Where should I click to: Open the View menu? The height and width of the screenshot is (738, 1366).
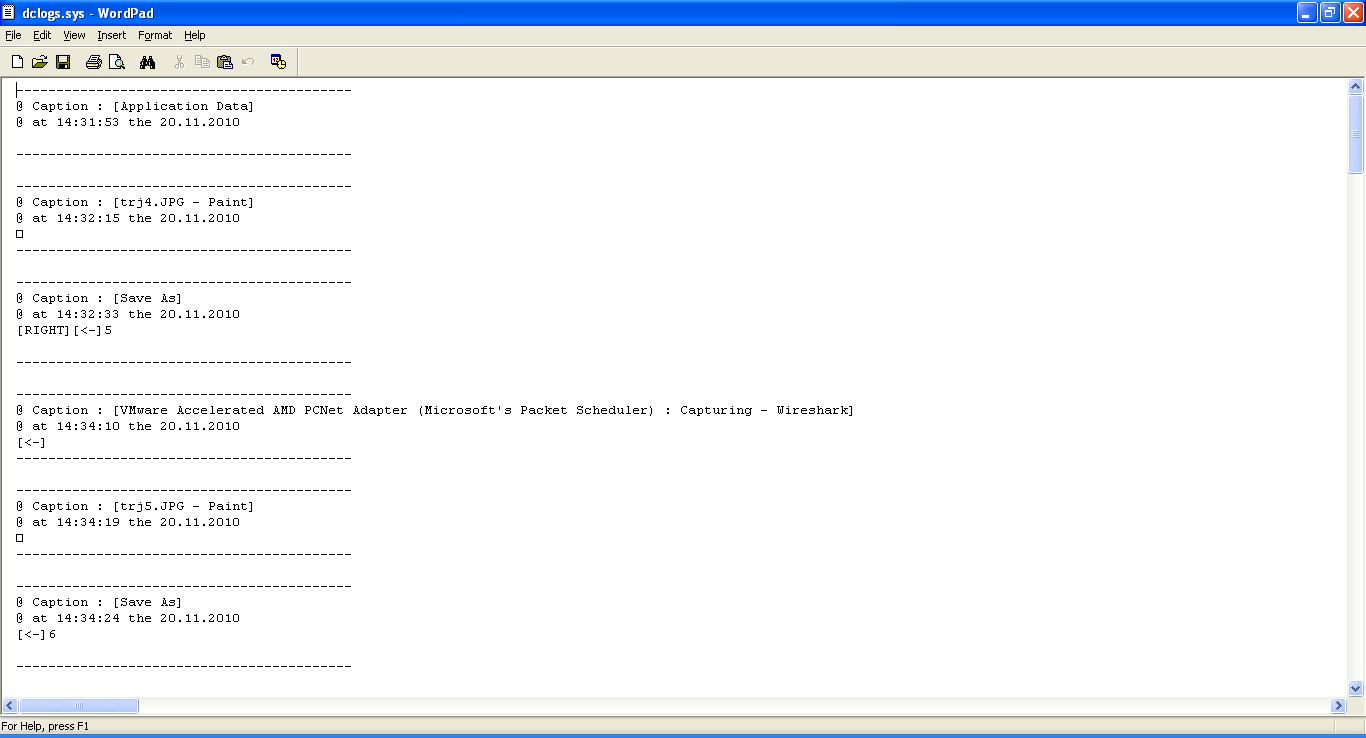74,35
